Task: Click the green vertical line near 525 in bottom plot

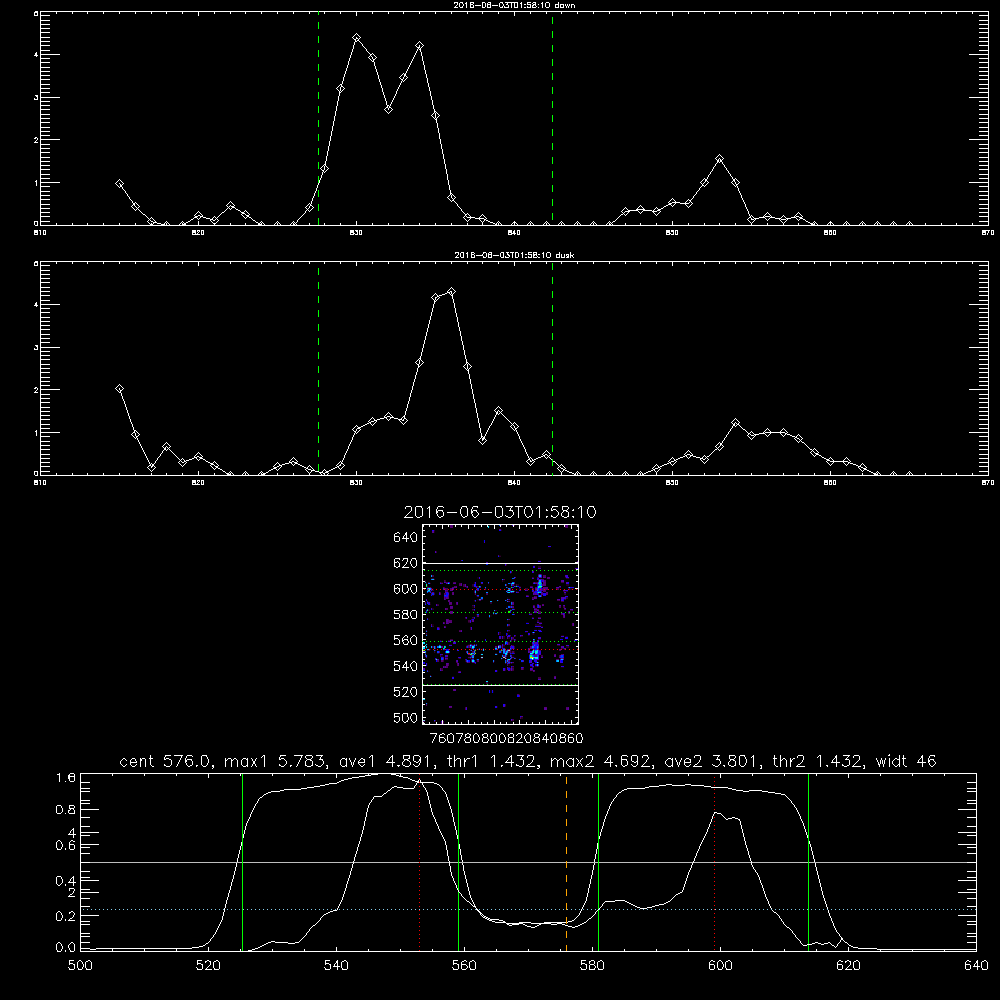Action: pyautogui.click(x=242, y=862)
